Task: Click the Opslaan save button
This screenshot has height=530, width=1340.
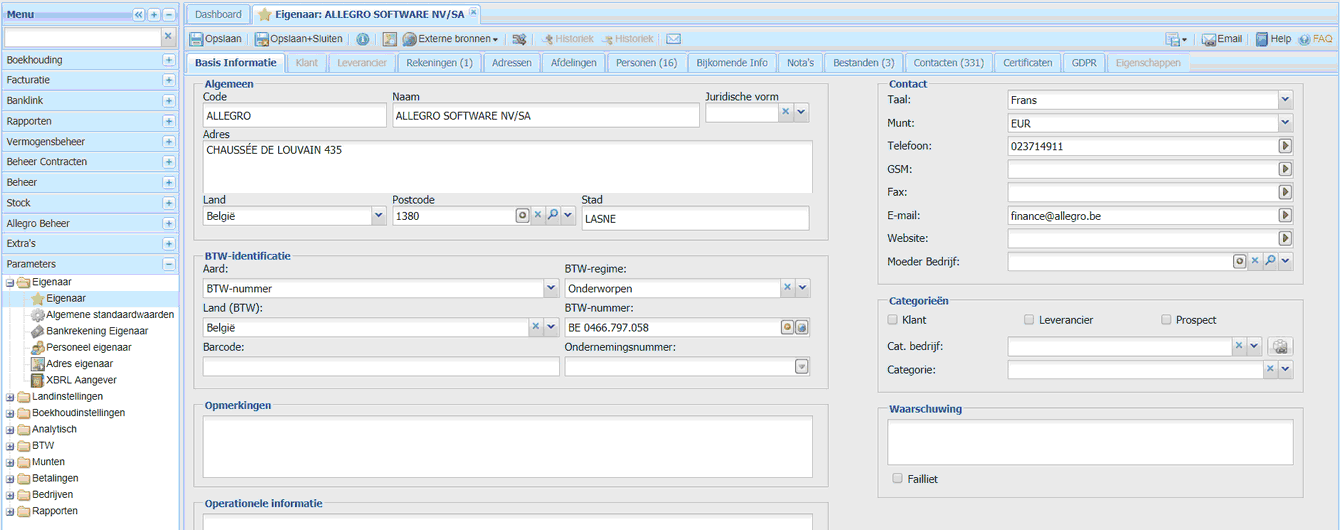Action: click(x=216, y=39)
